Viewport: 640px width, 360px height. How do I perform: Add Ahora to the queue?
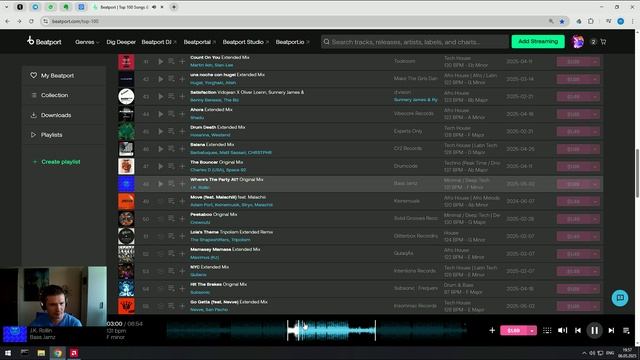(x=171, y=114)
